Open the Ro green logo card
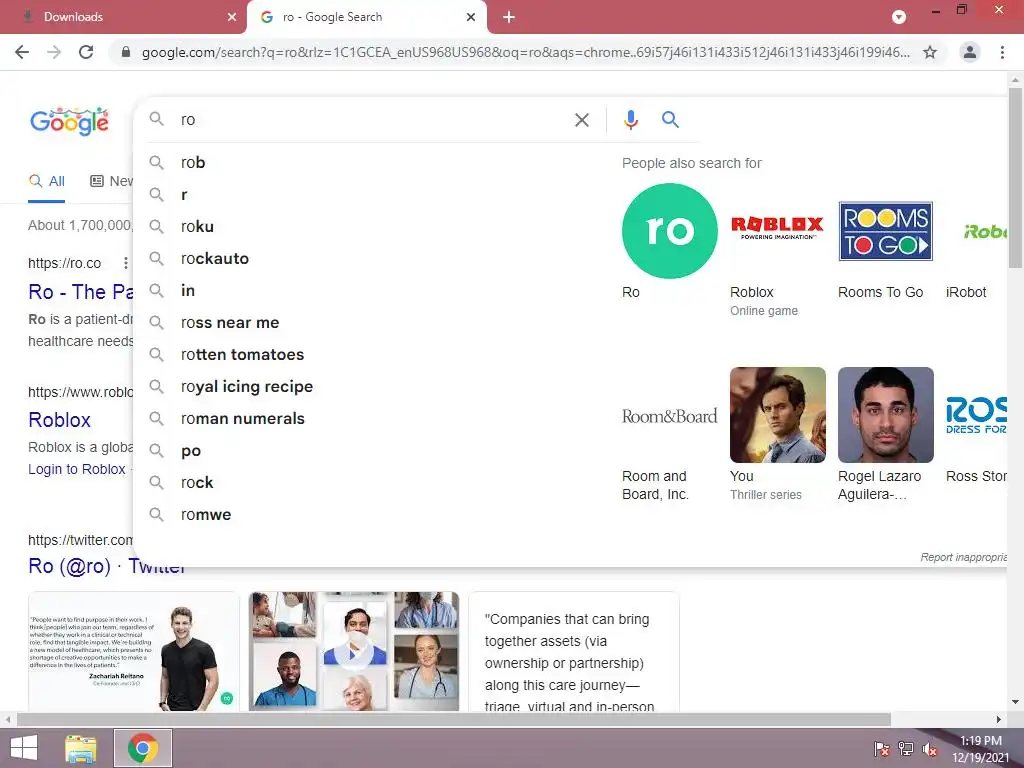Screen dimensions: 1024x768 (669, 242)
